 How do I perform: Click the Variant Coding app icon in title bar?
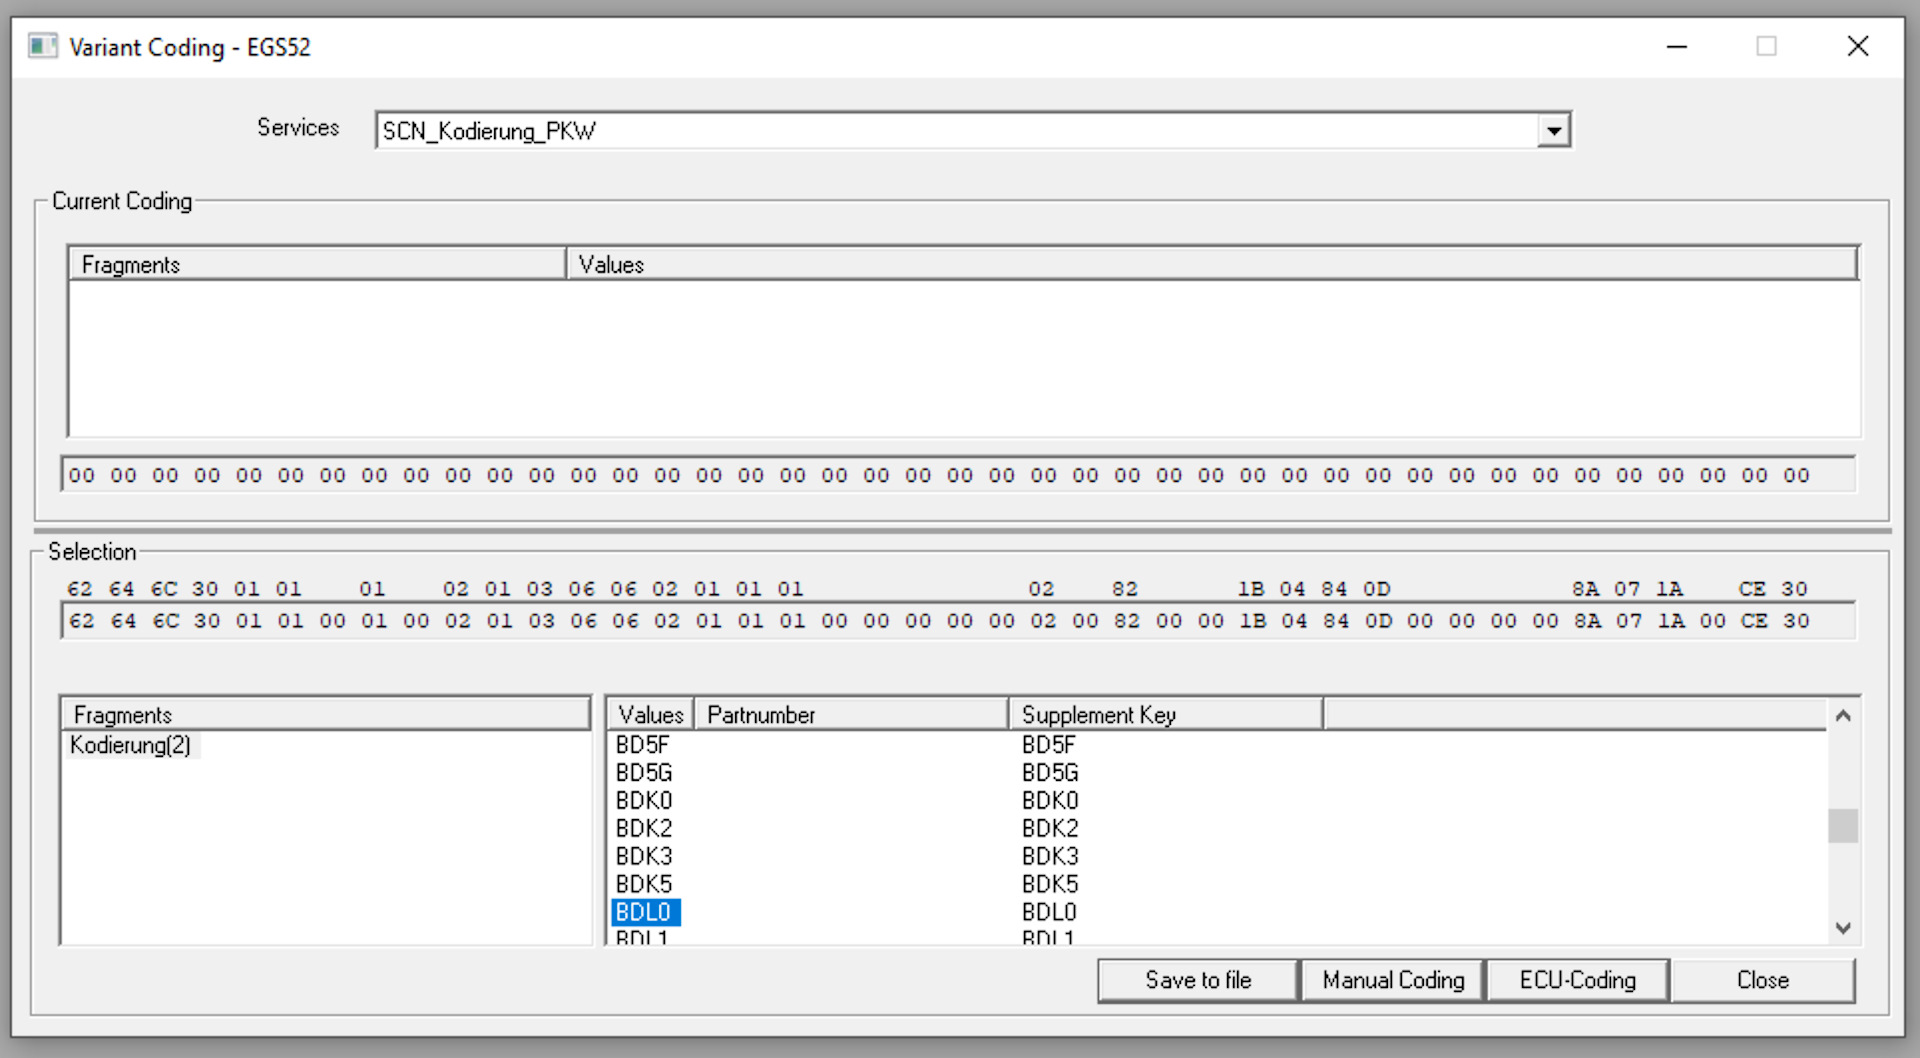[43, 46]
